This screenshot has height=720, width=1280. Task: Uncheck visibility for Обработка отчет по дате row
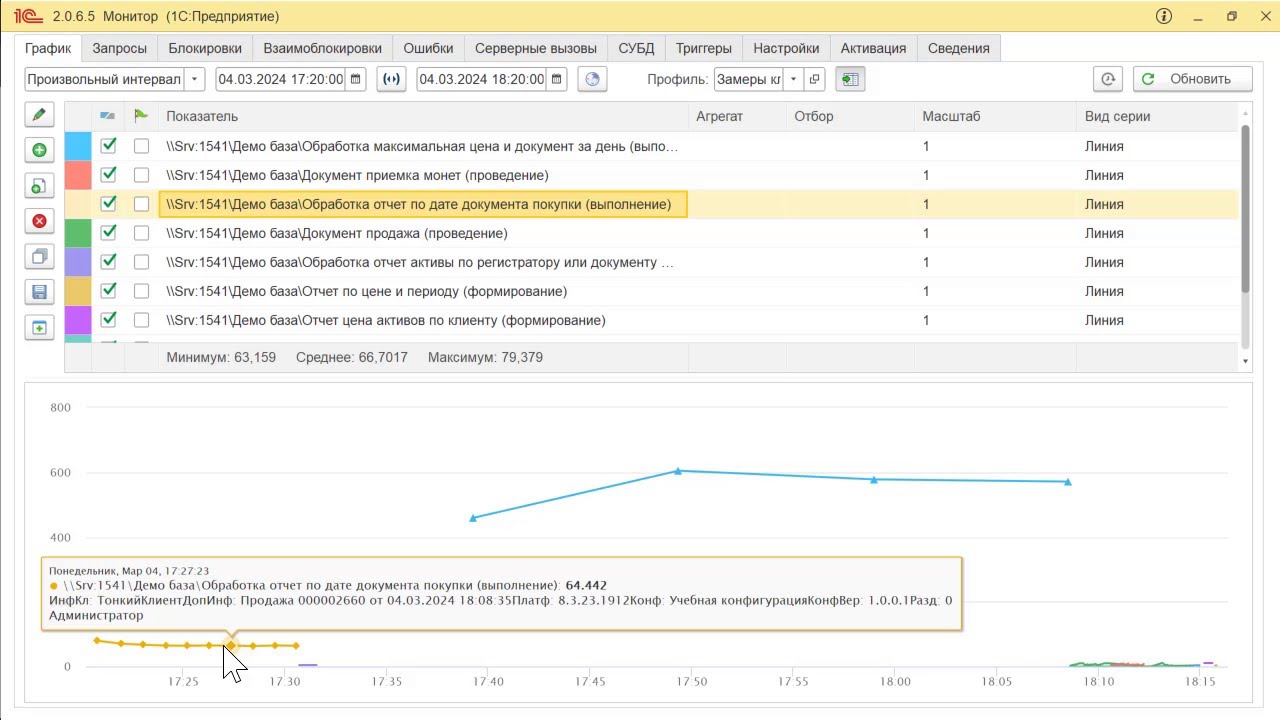(109, 204)
